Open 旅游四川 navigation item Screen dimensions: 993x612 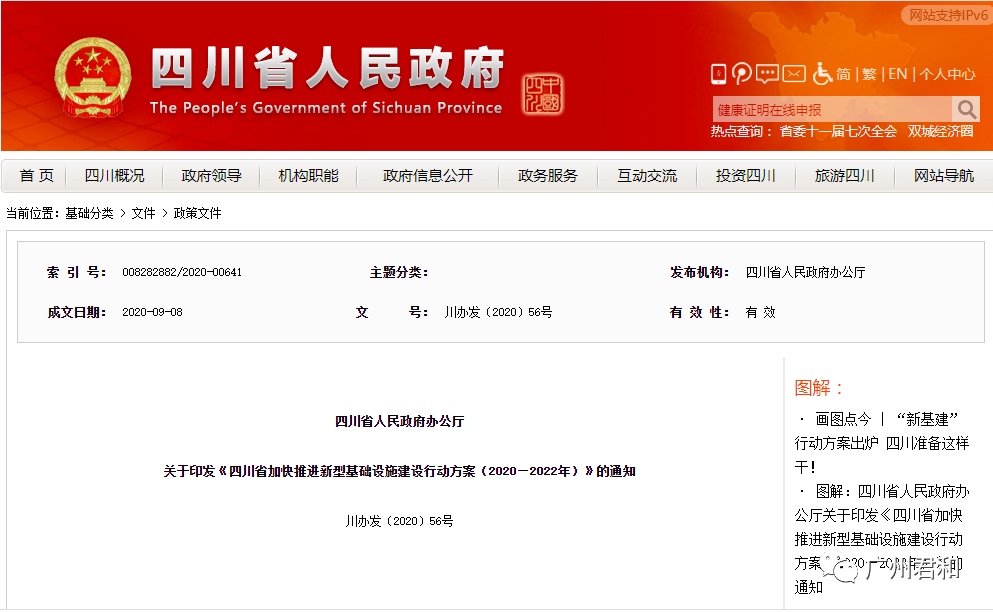[844, 175]
